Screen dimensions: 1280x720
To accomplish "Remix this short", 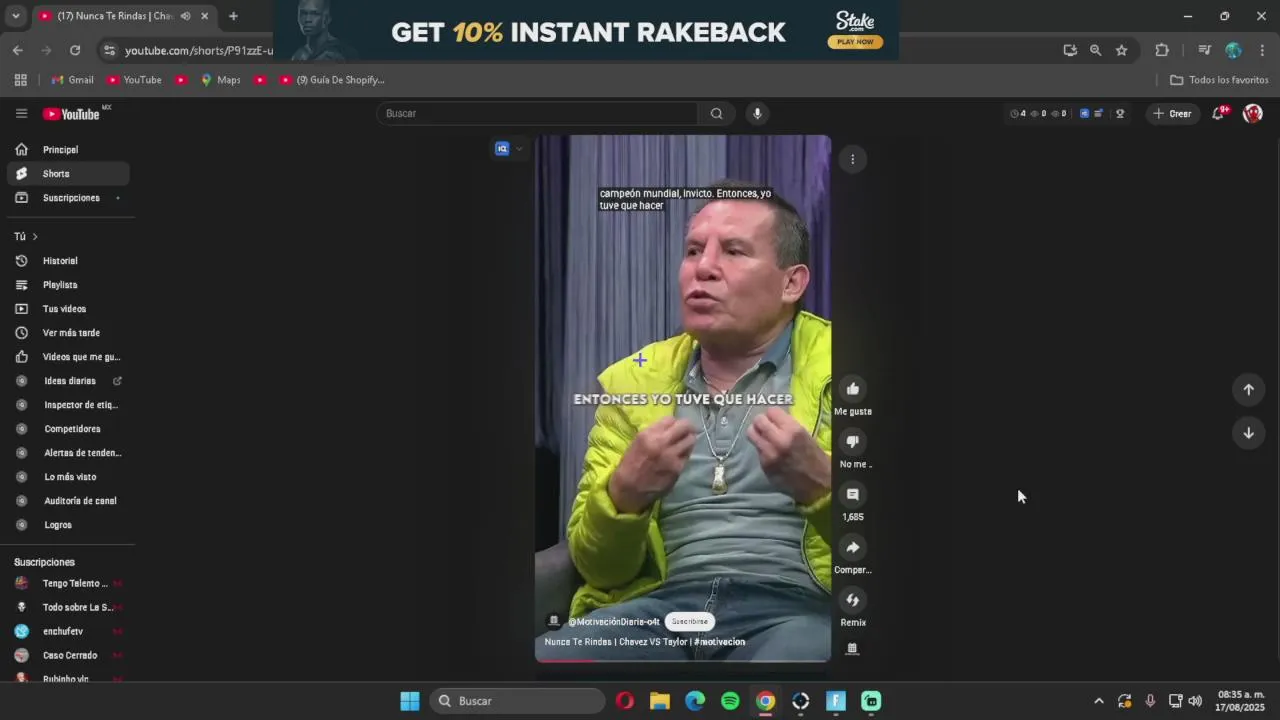I will tap(852, 600).
